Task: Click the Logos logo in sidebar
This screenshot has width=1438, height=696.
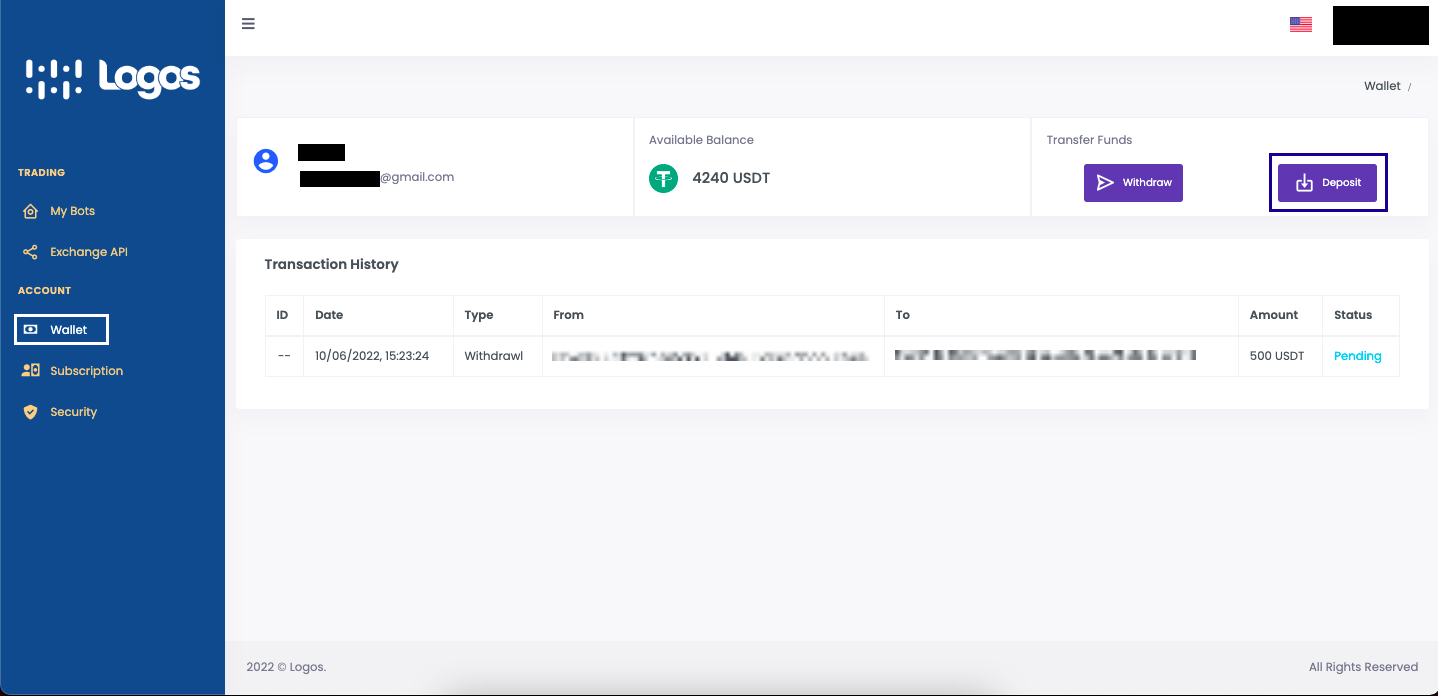Action: (x=113, y=79)
